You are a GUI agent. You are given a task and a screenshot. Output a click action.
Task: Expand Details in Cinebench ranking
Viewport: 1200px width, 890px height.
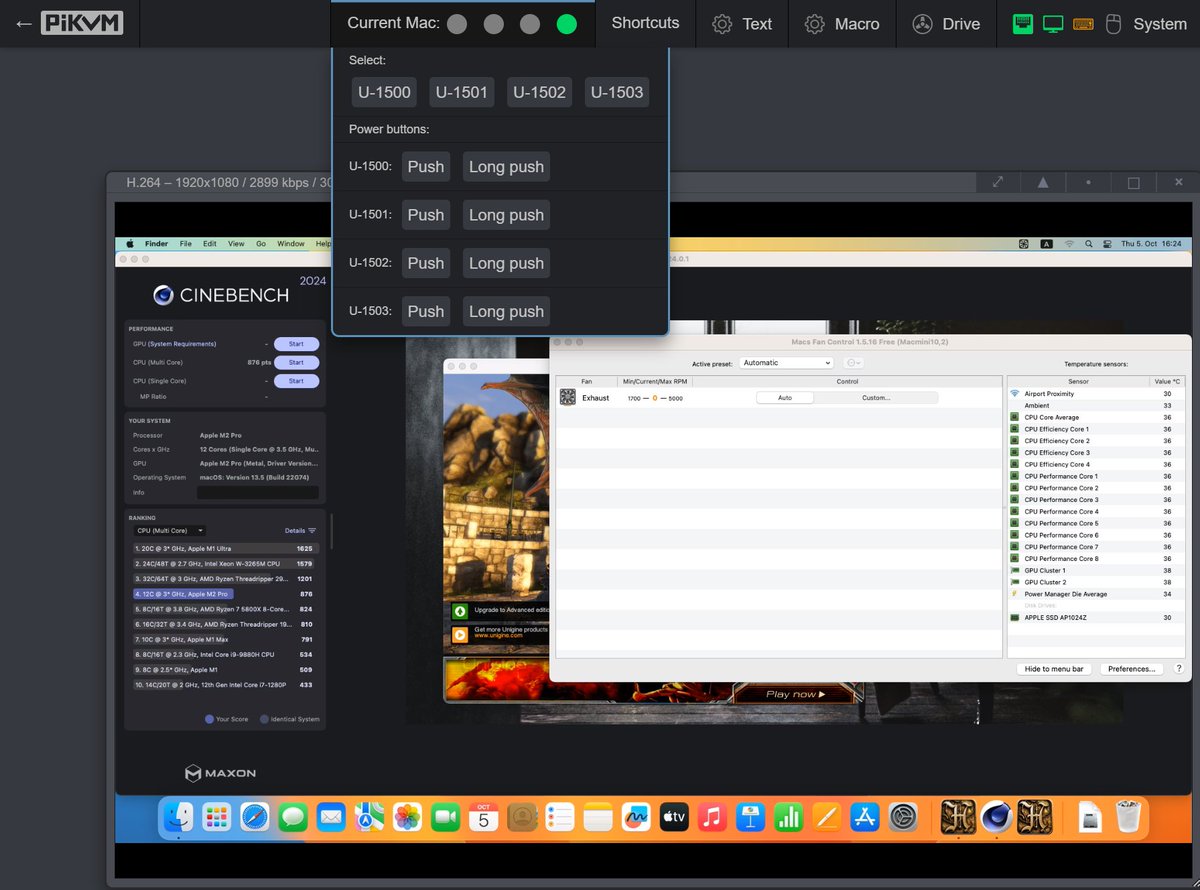(x=300, y=531)
